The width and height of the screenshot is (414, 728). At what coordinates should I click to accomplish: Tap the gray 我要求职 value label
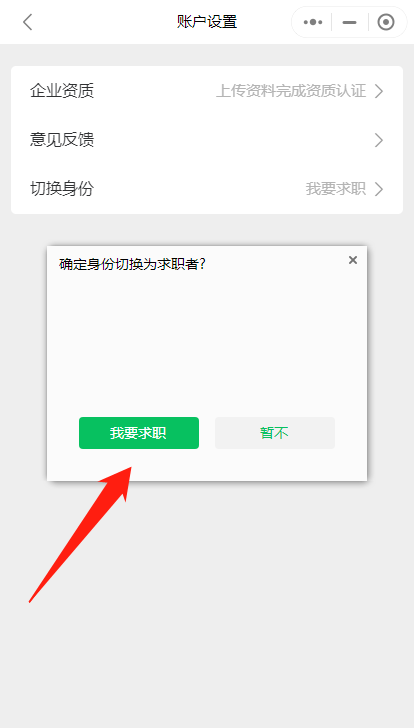tap(336, 189)
